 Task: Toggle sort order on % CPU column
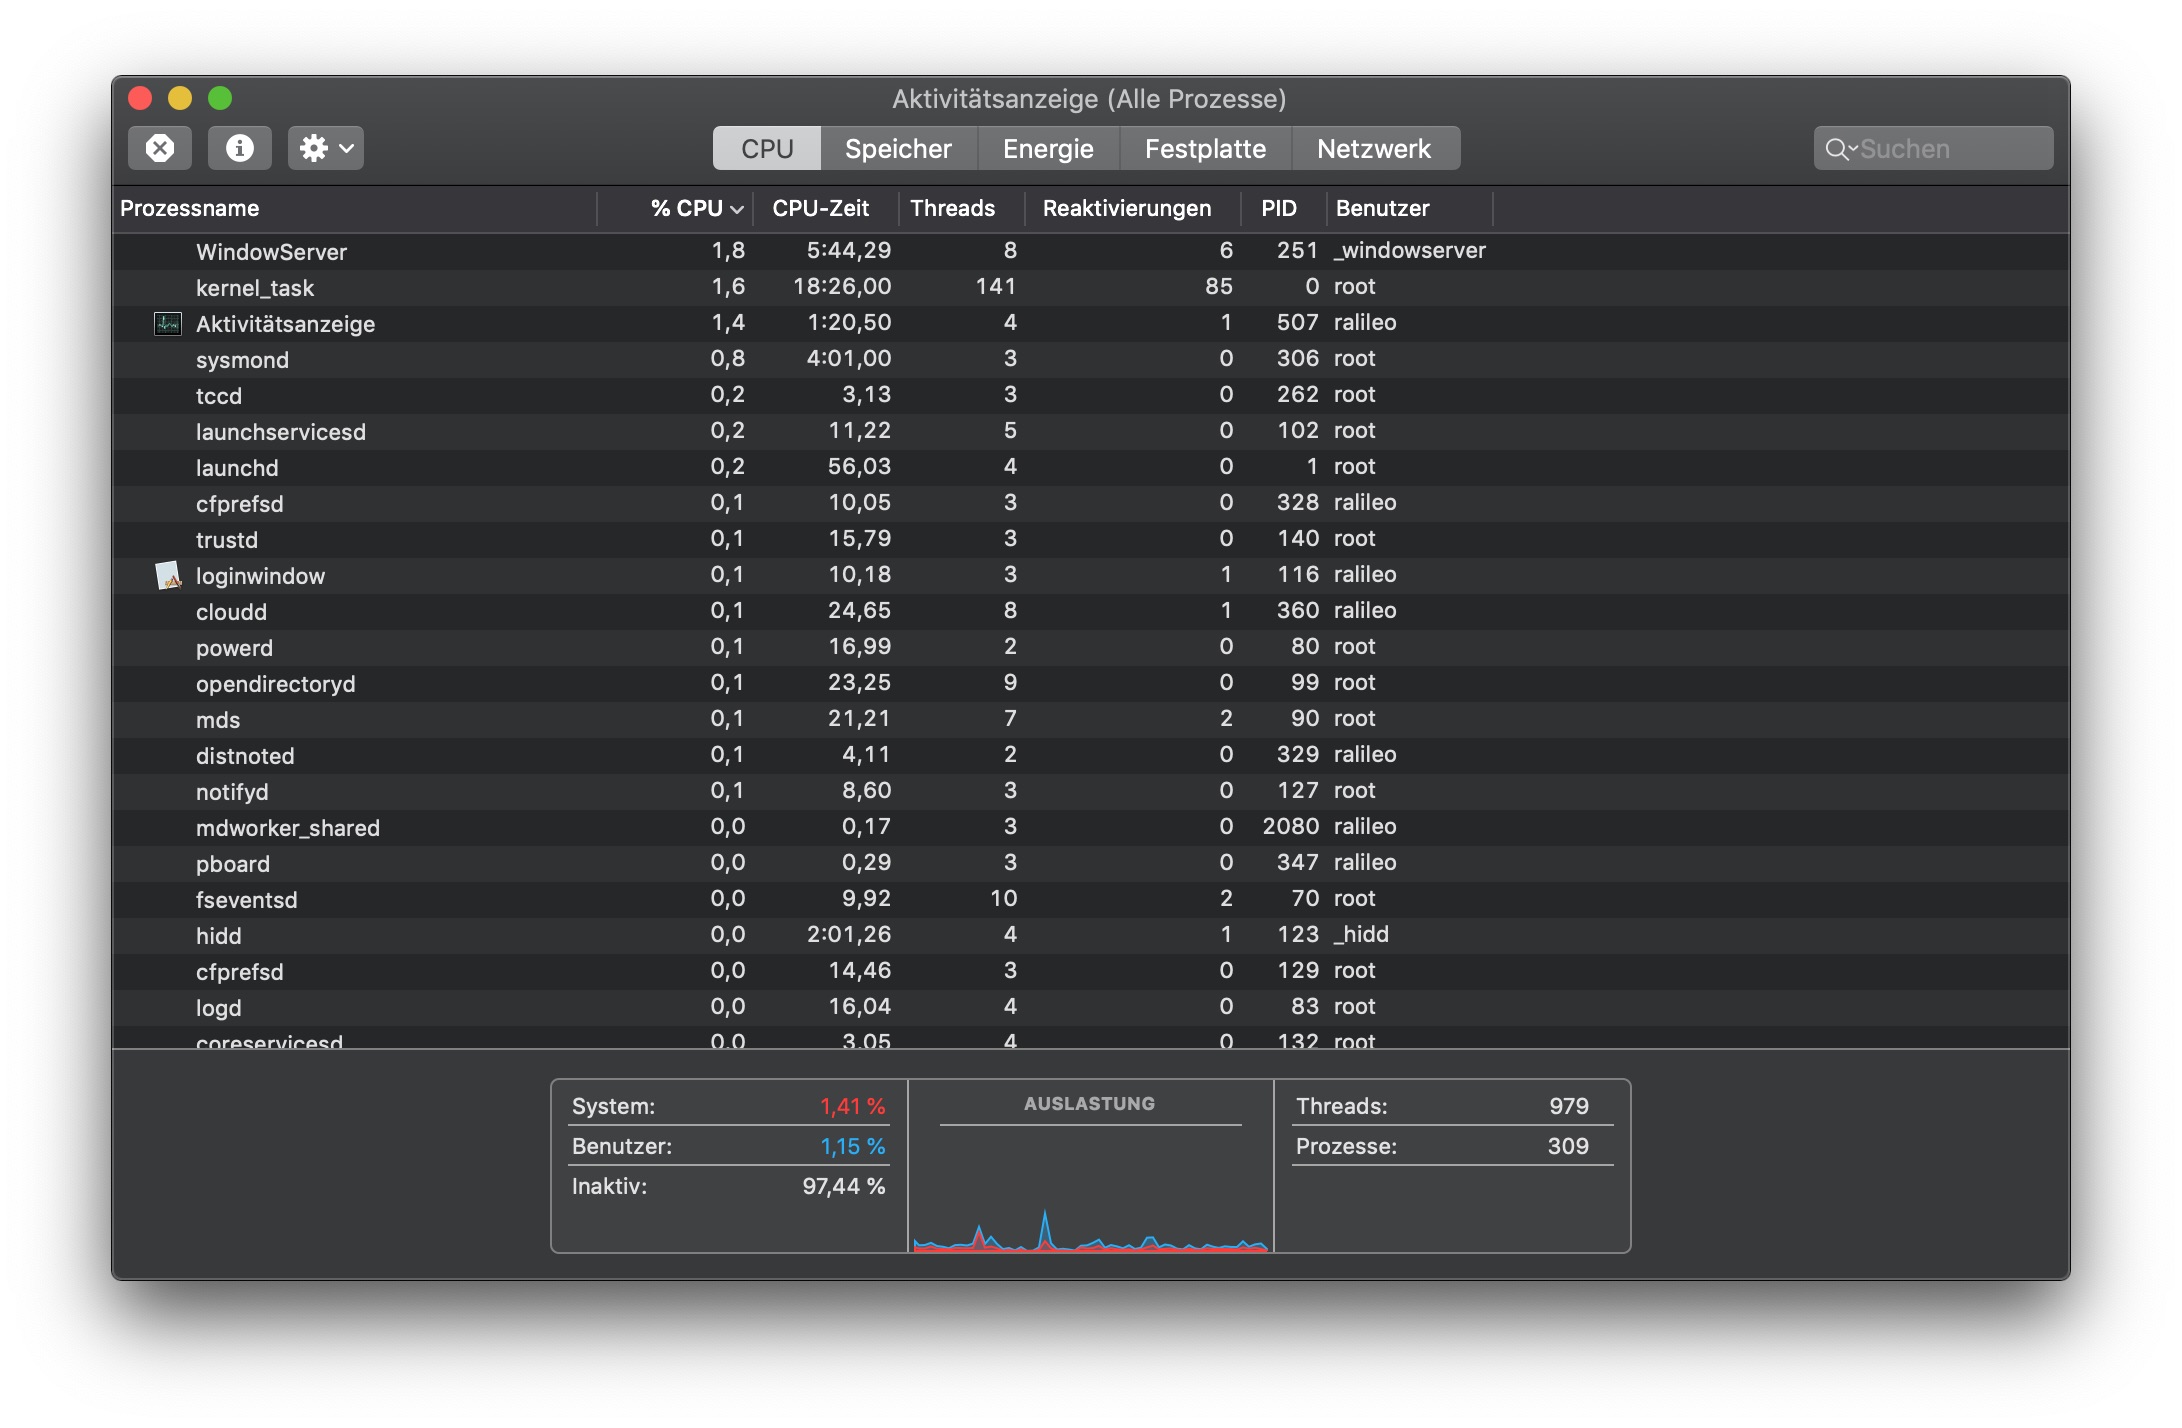pos(695,208)
